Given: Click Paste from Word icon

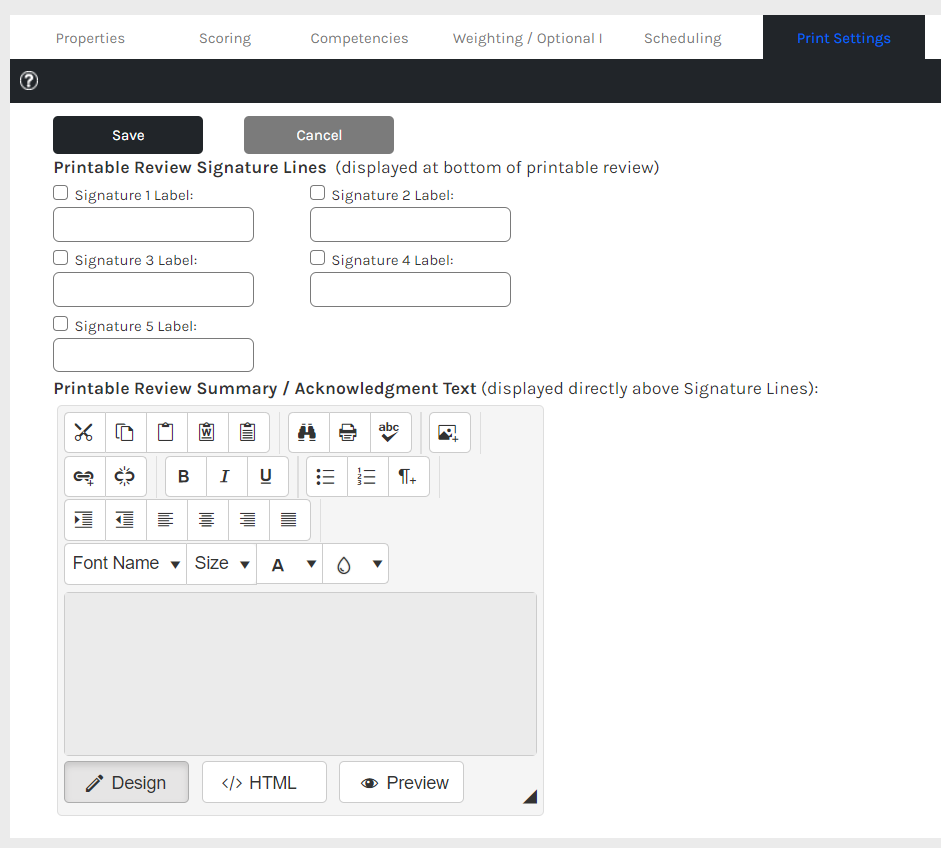Looking at the screenshot, I should (207, 432).
